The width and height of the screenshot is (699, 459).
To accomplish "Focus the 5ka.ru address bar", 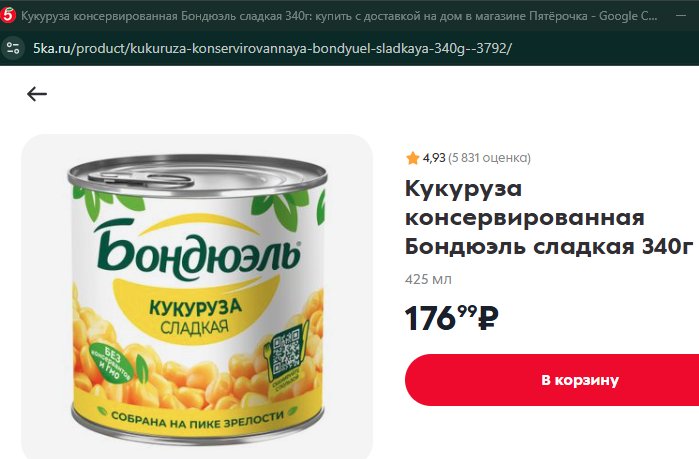I will [x=272, y=48].
